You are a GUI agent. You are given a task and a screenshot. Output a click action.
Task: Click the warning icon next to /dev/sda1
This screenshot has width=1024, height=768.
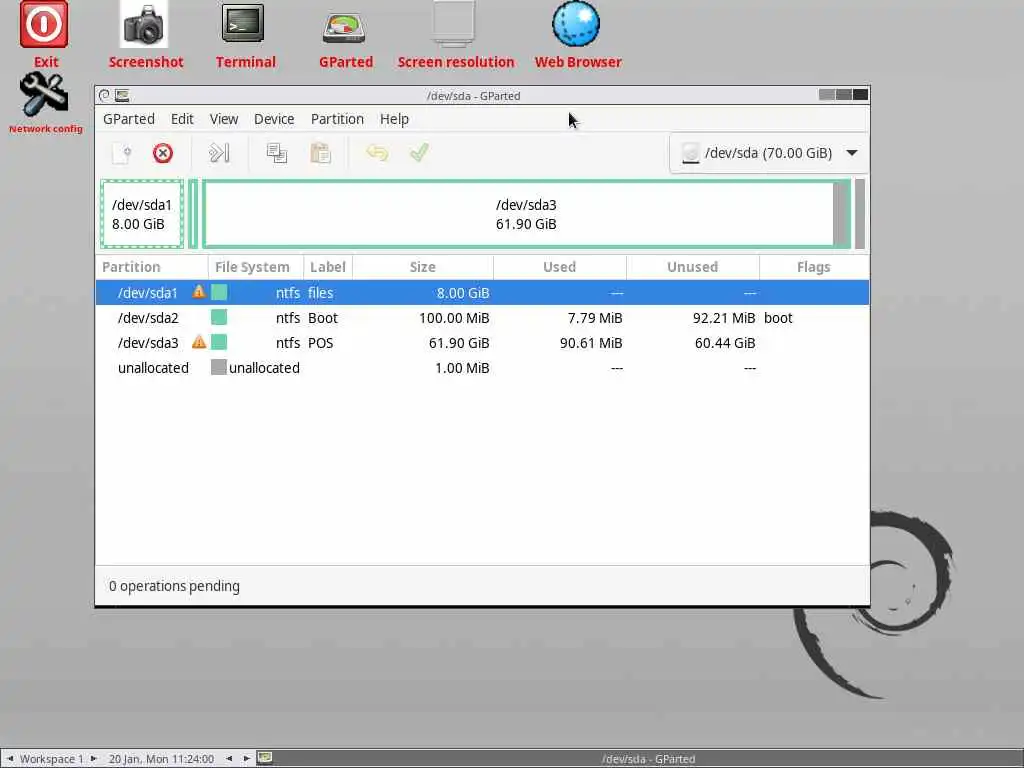coord(199,292)
